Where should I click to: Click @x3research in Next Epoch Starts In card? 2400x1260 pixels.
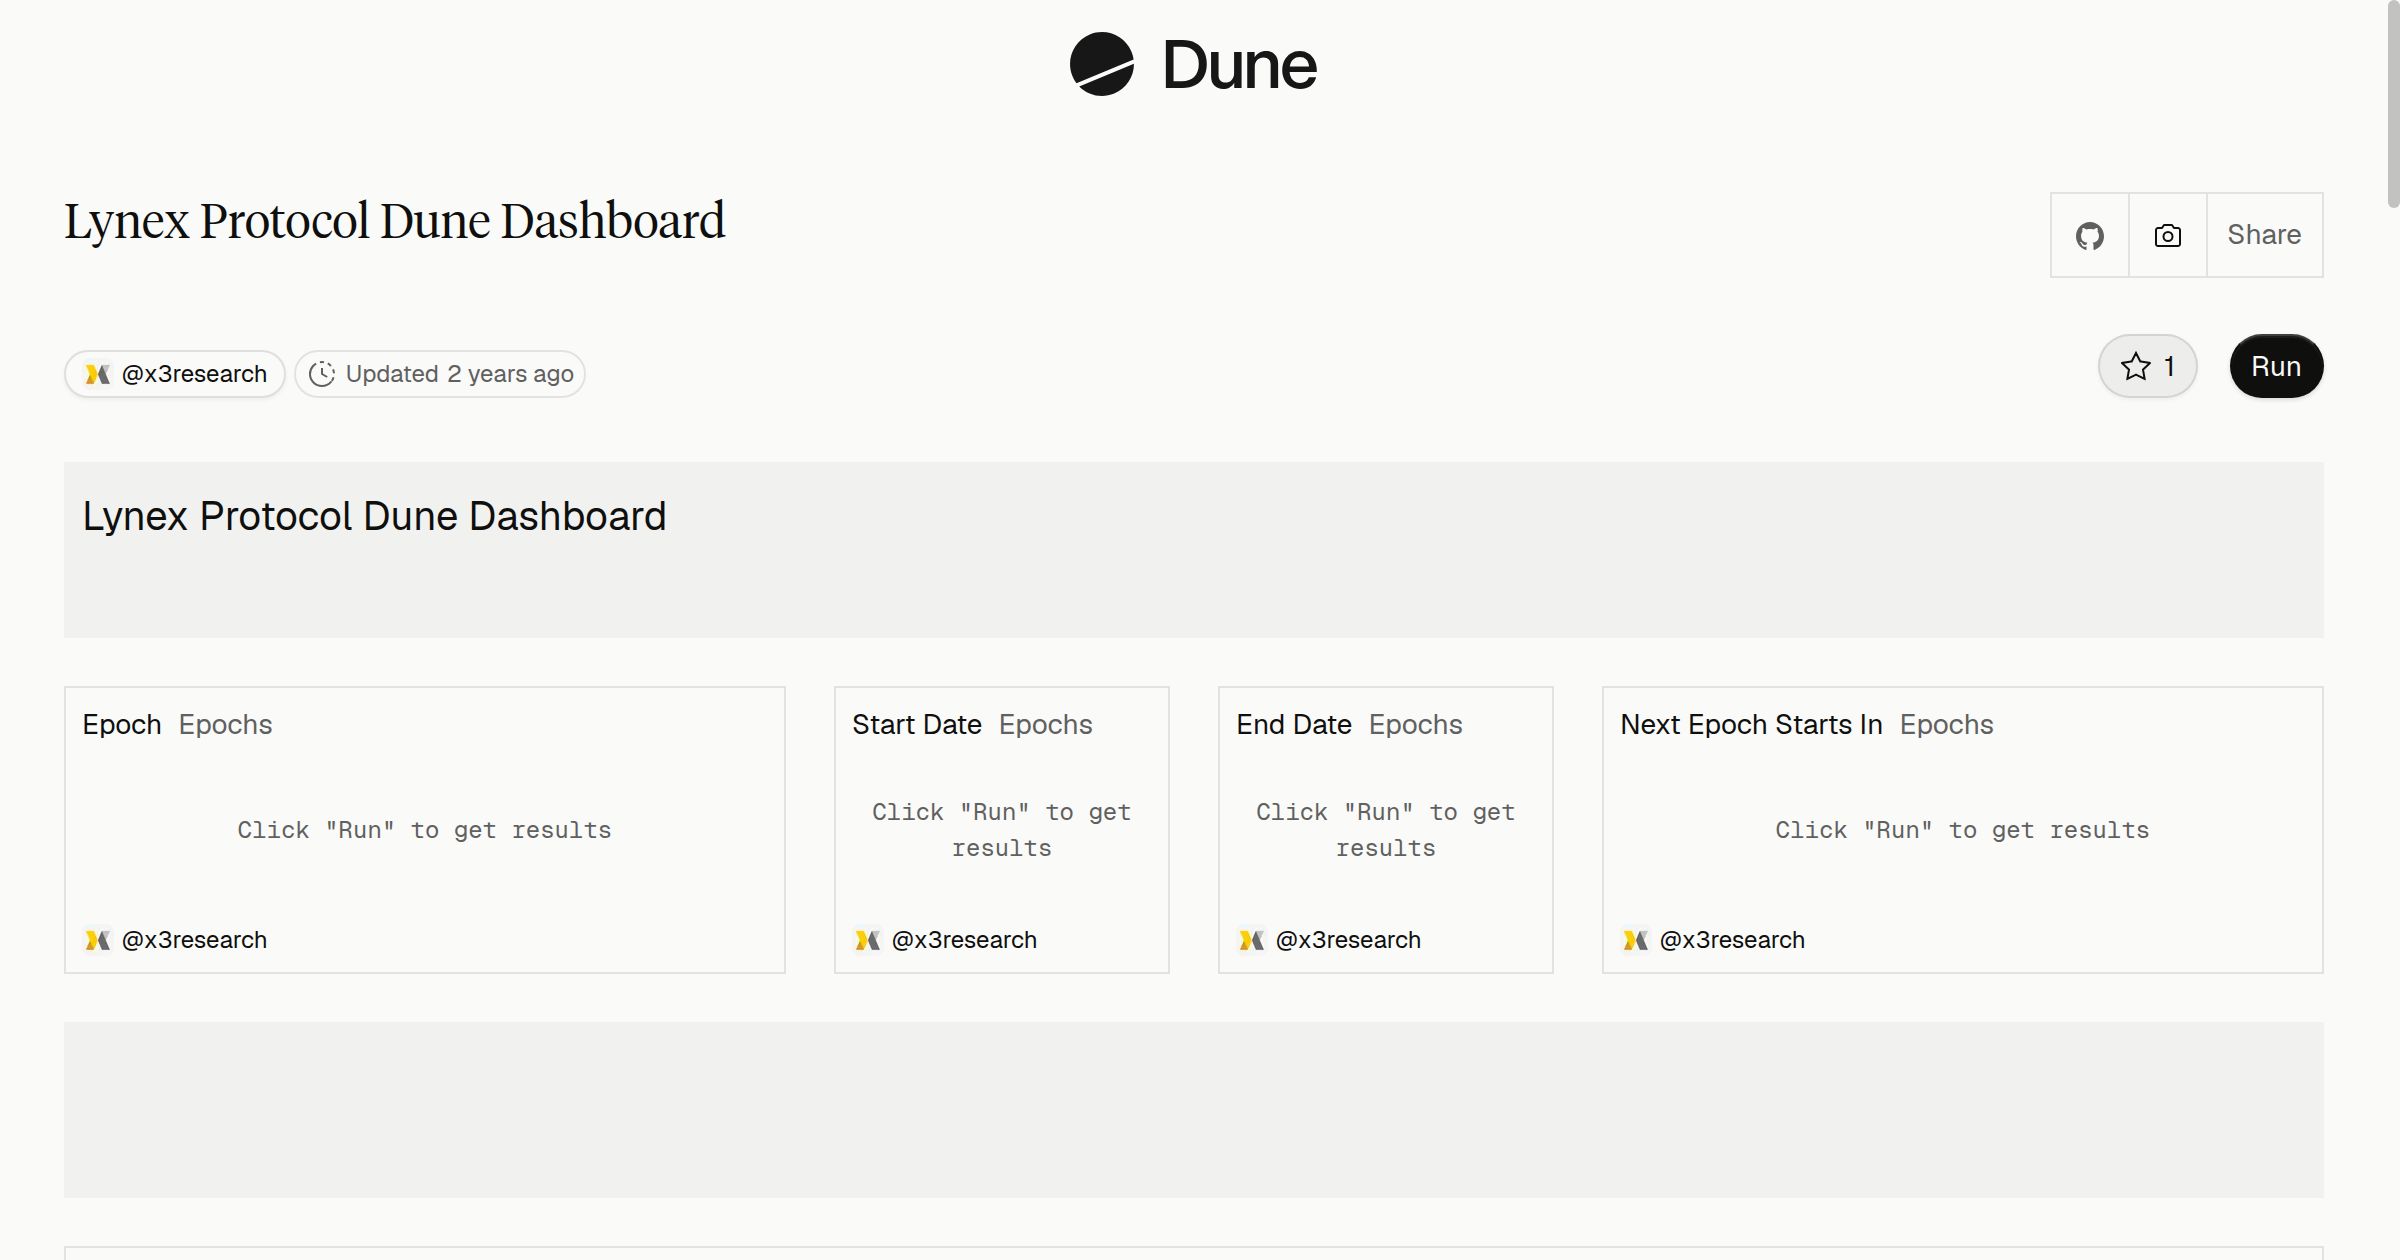point(1732,940)
